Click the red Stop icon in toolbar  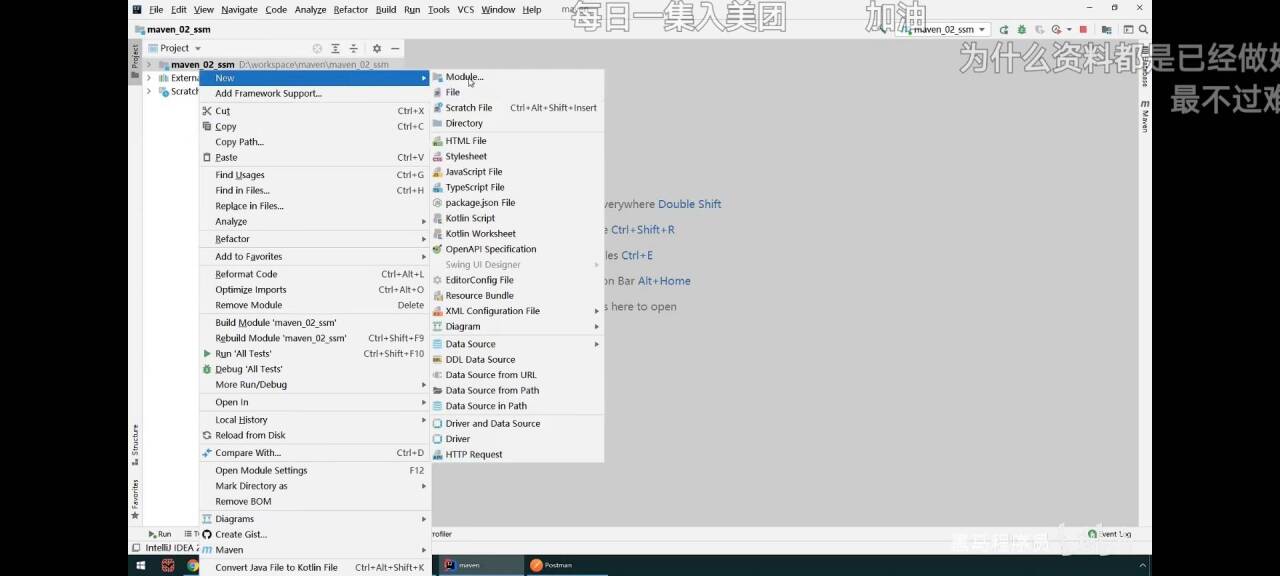click(1083, 30)
